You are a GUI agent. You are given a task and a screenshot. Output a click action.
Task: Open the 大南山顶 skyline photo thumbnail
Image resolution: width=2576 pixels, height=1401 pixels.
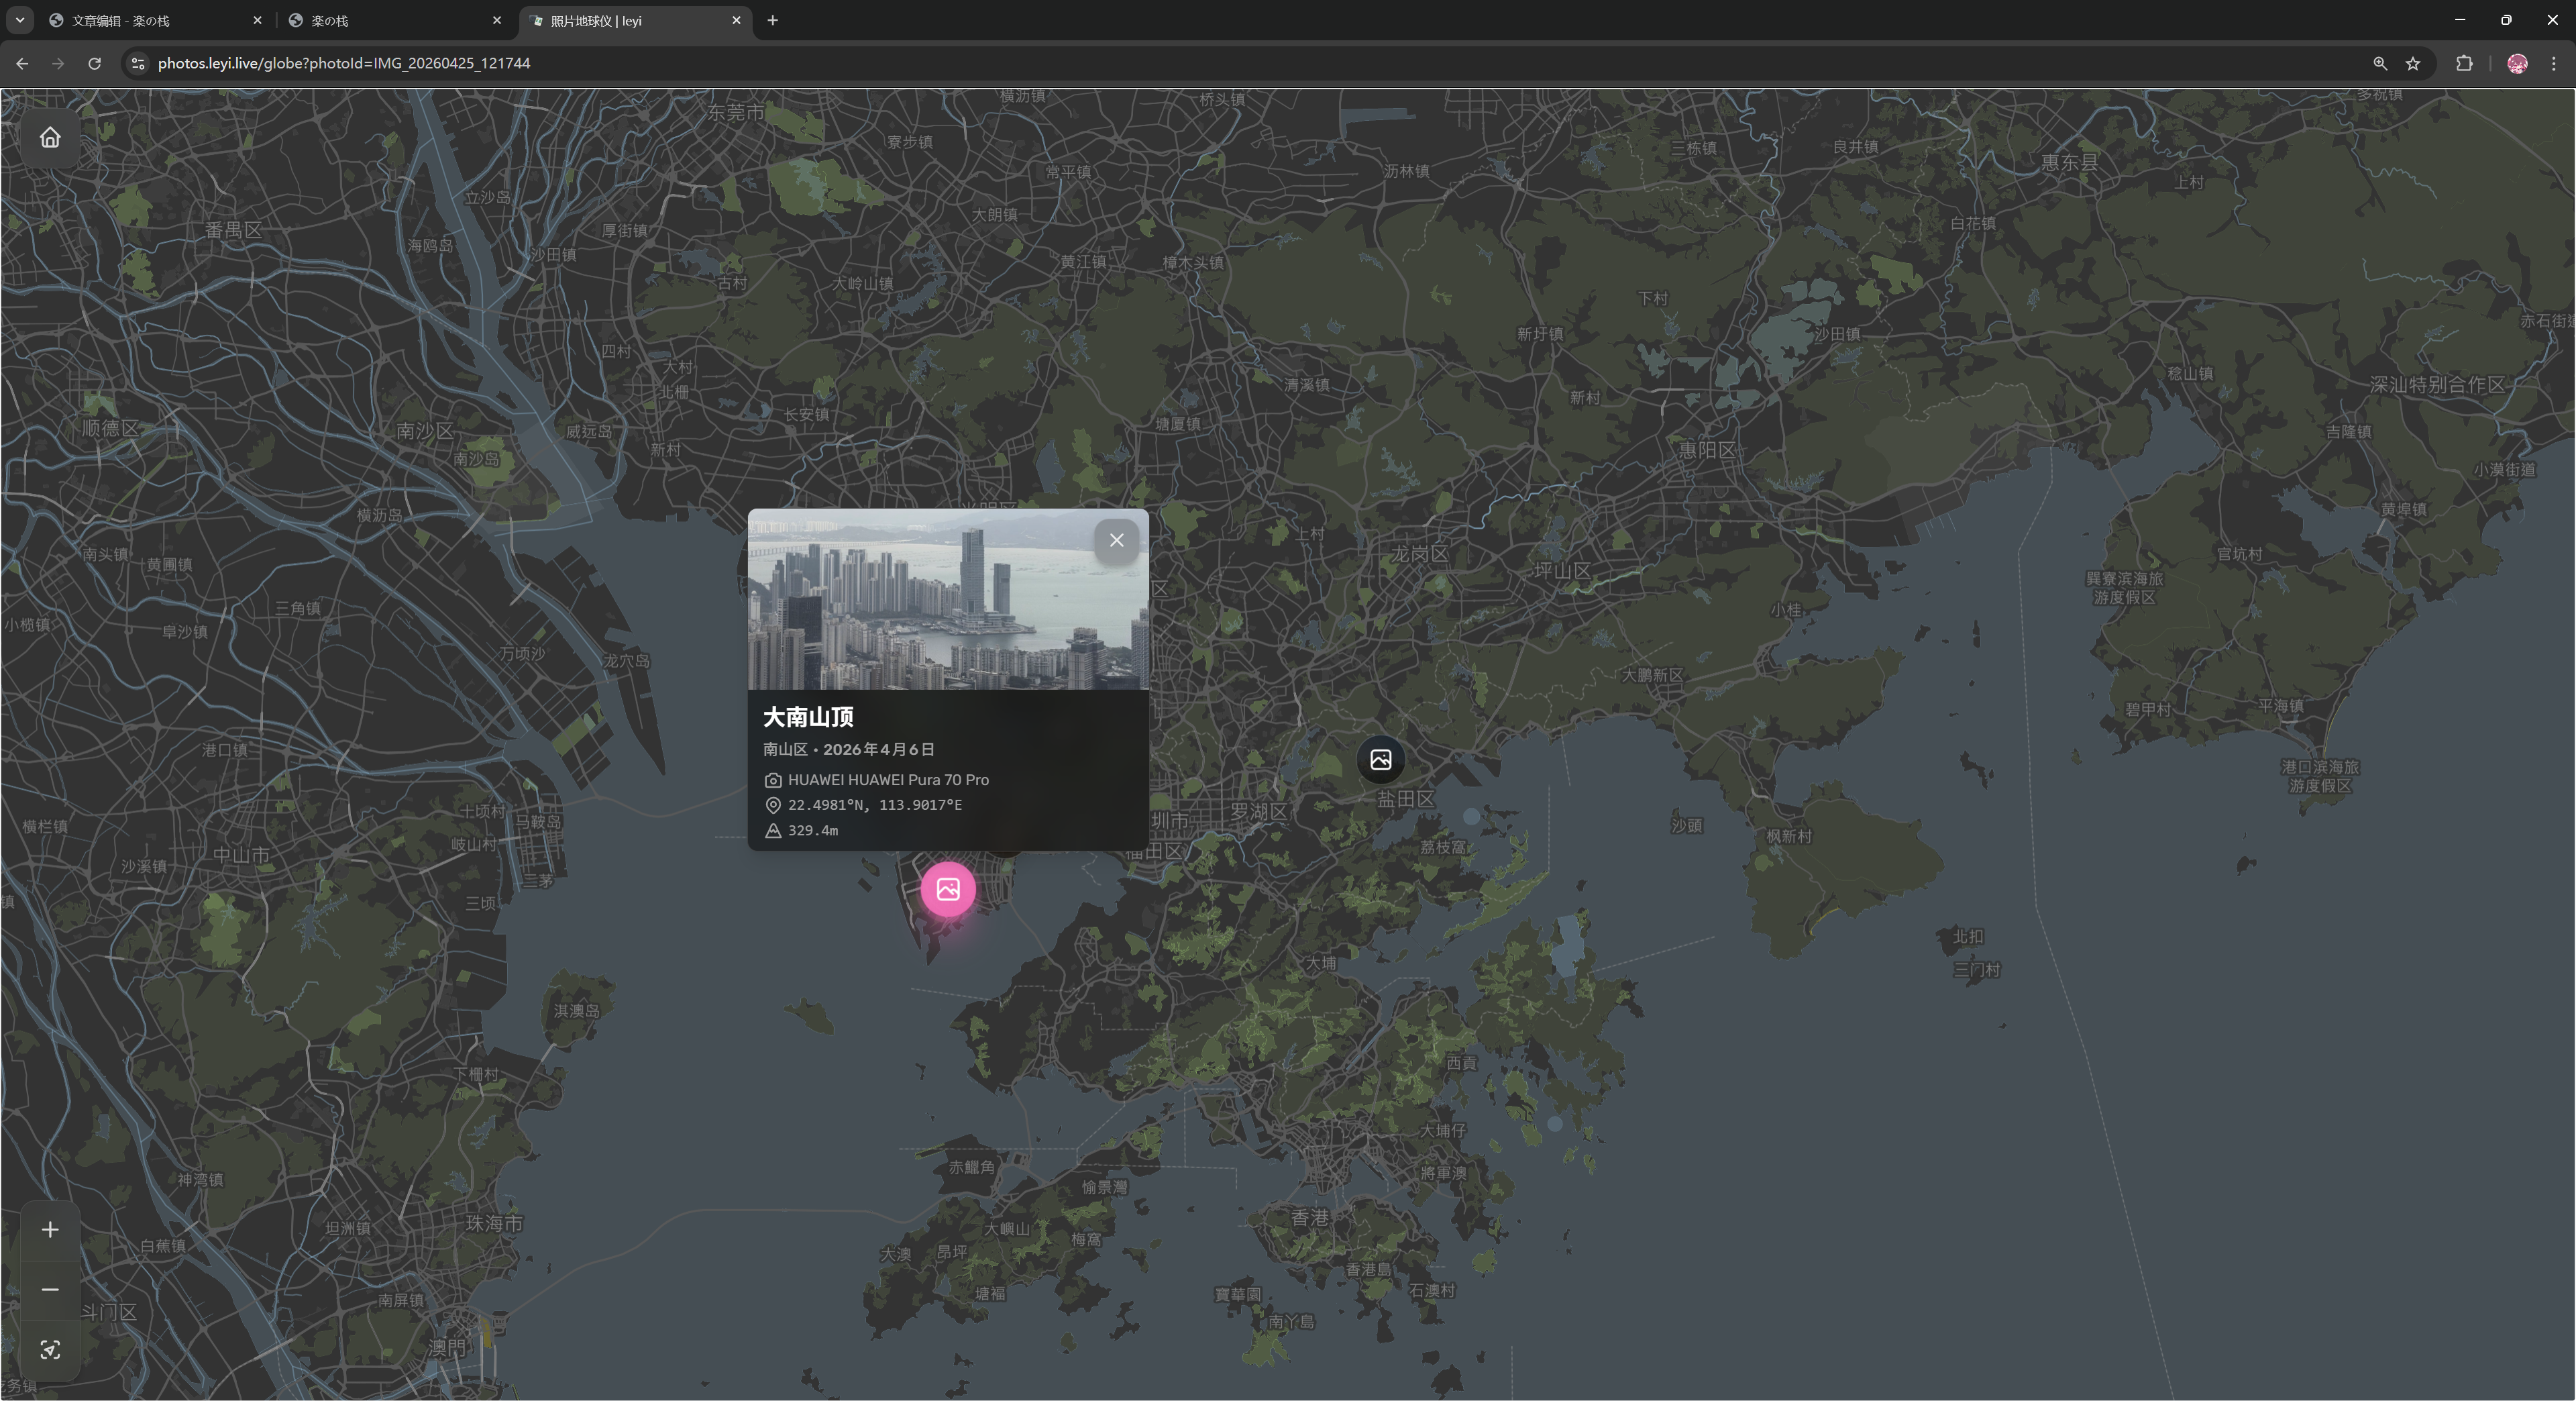coord(948,599)
